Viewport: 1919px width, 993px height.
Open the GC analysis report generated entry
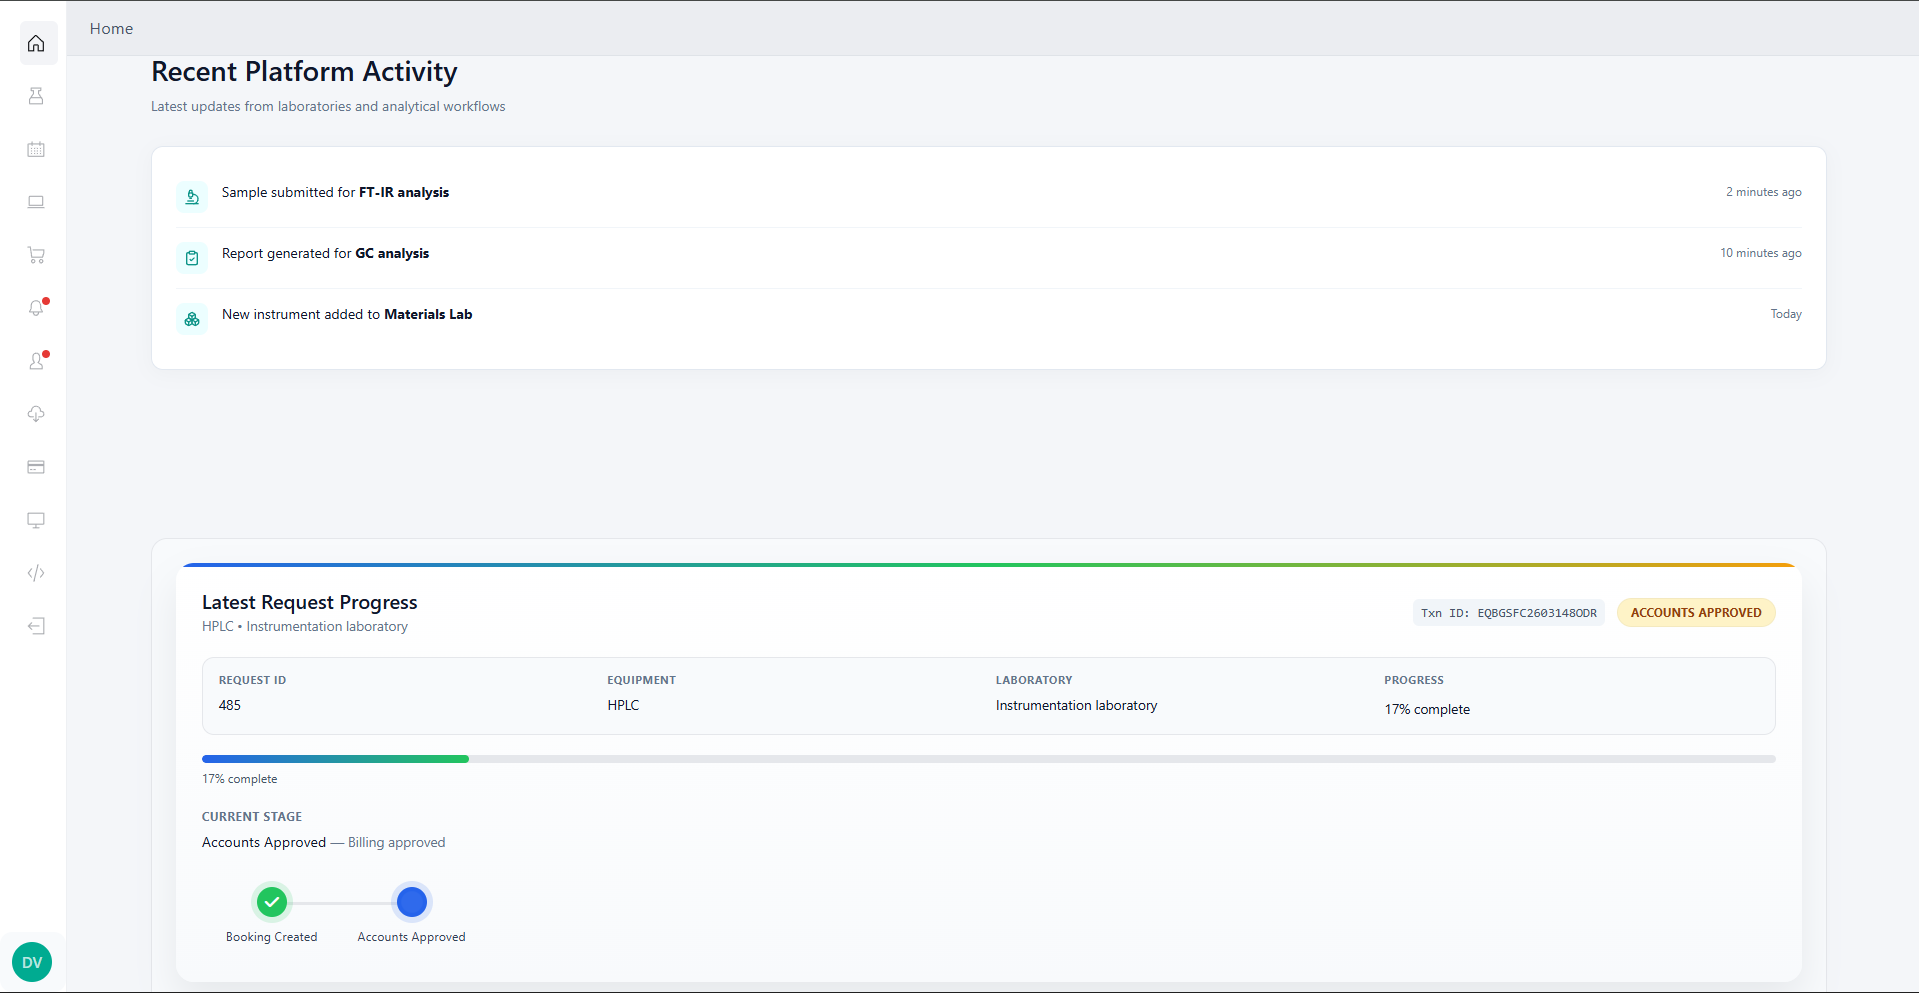pyautogui.click(x=325, y=254)
